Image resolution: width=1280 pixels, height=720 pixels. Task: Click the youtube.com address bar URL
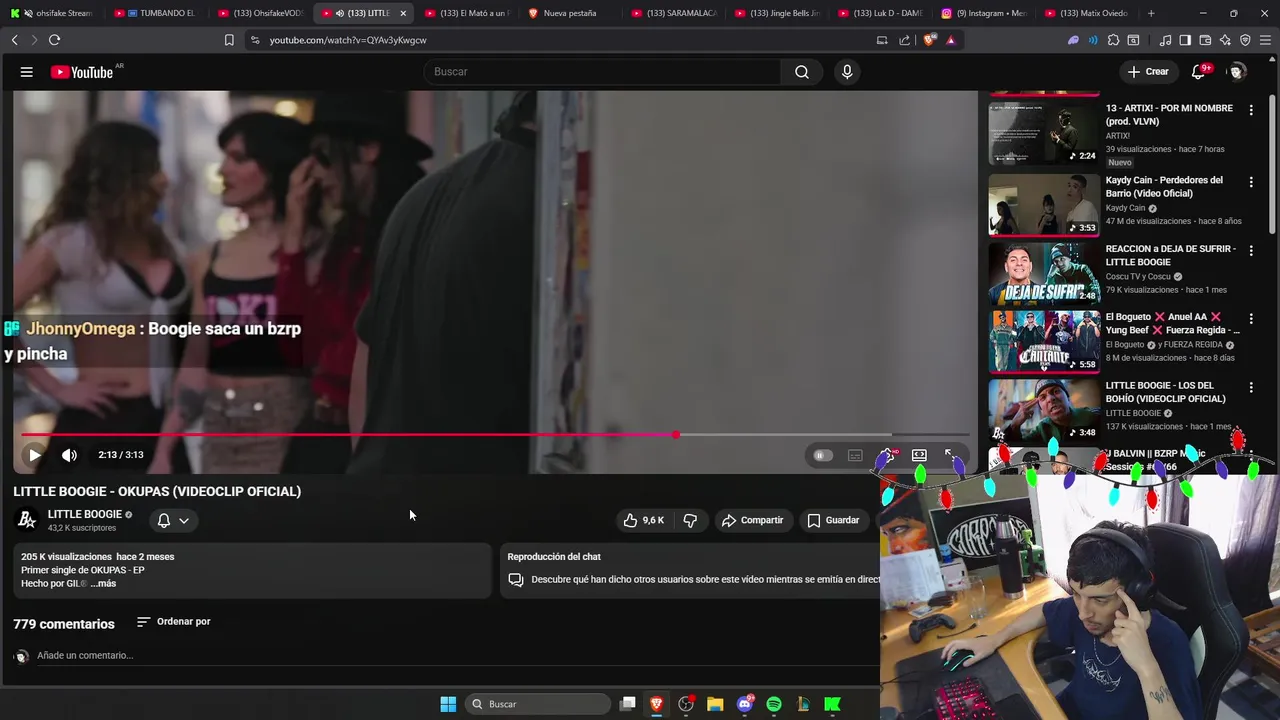coord(348,40)
